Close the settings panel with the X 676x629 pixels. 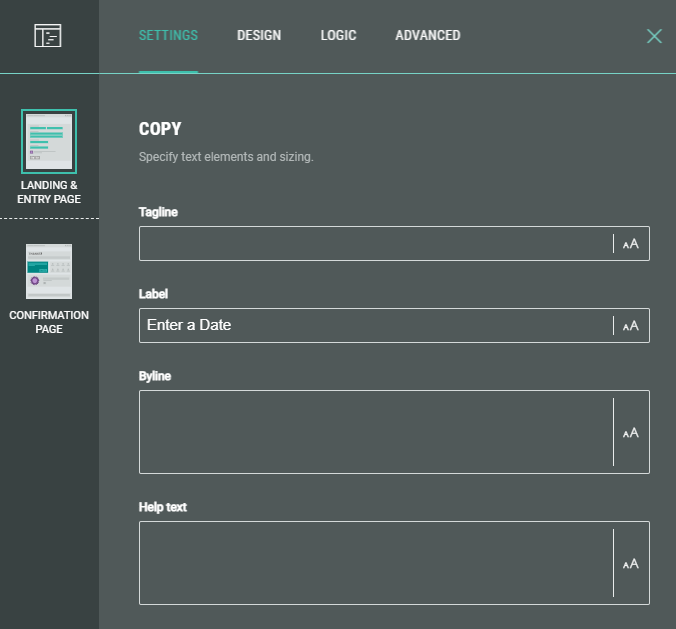[x=654, y=36]
